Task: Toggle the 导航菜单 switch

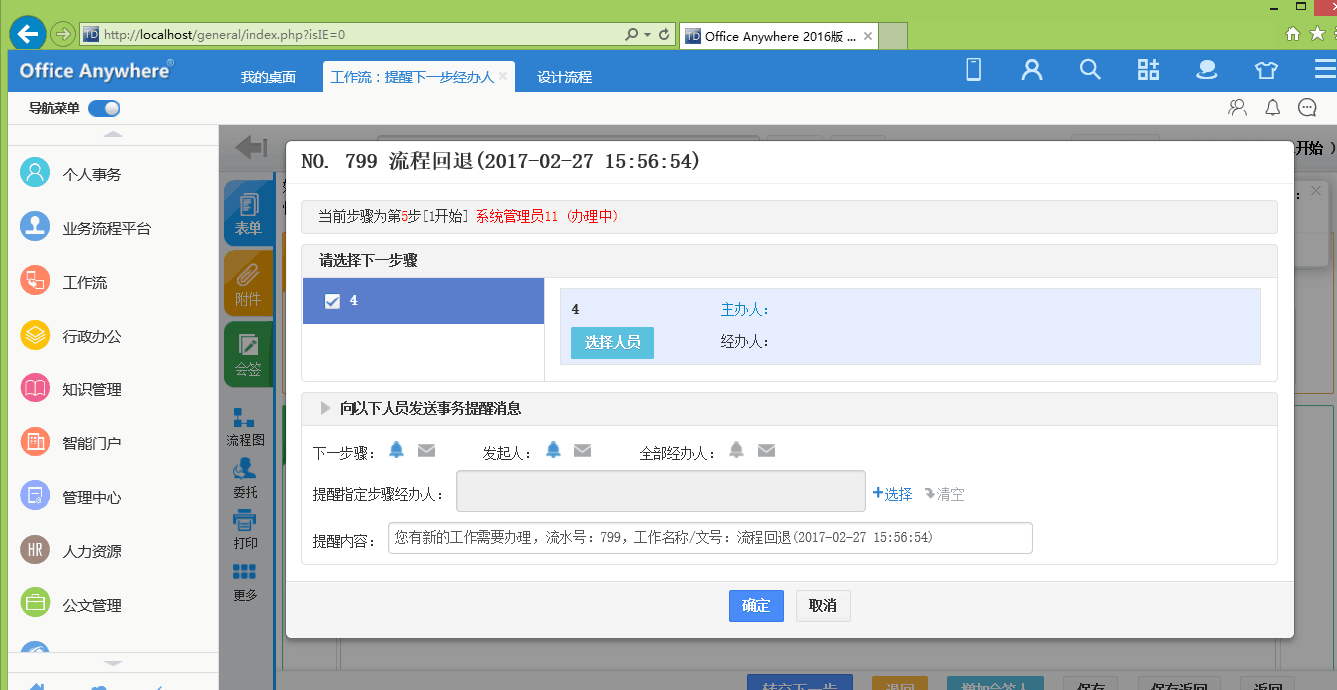Action: (x=104, y=108)
